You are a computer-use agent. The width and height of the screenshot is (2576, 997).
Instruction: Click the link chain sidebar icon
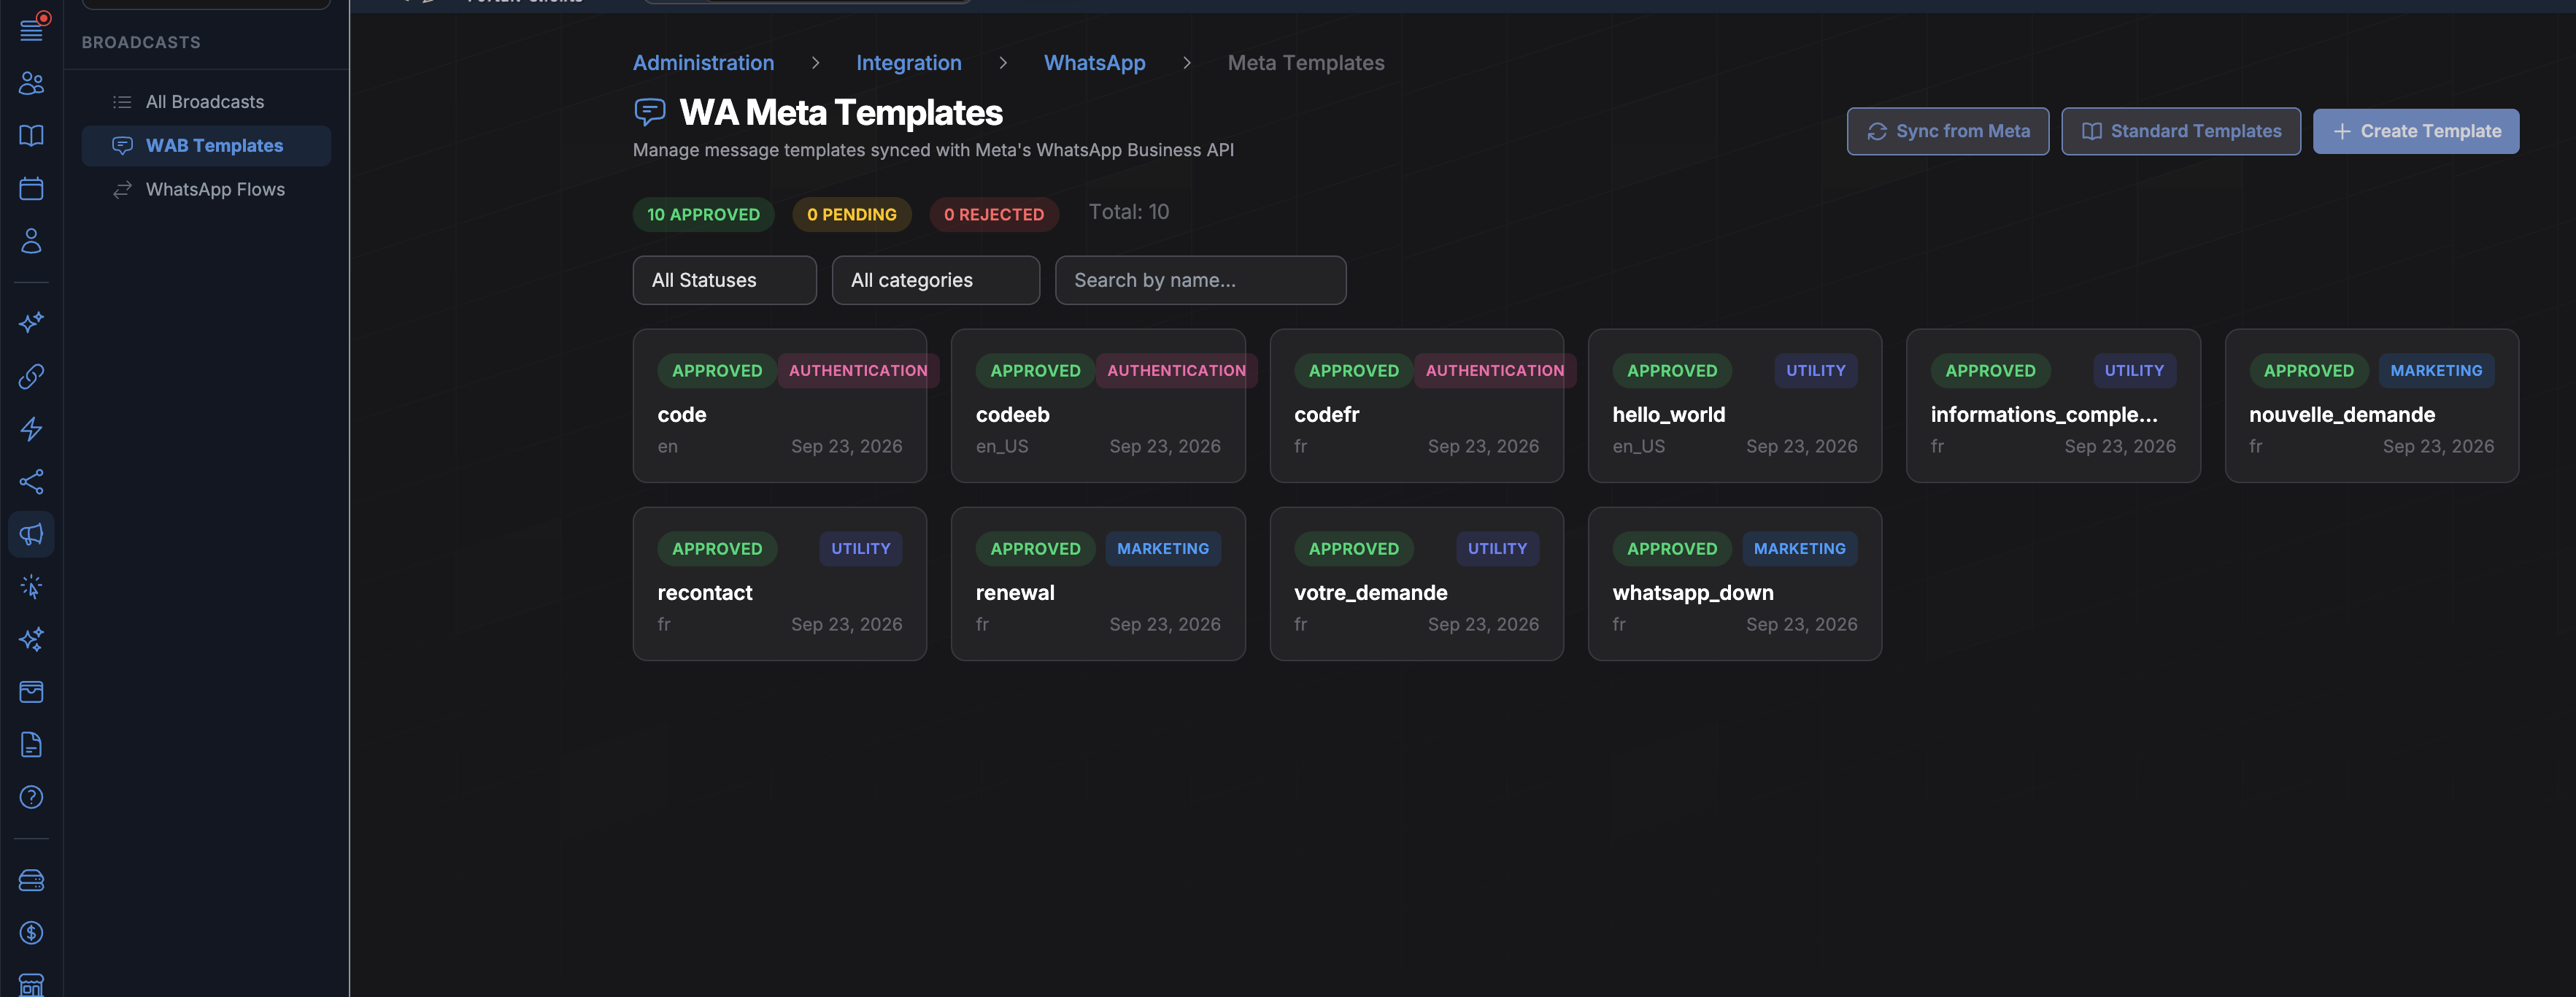(31, 376)
